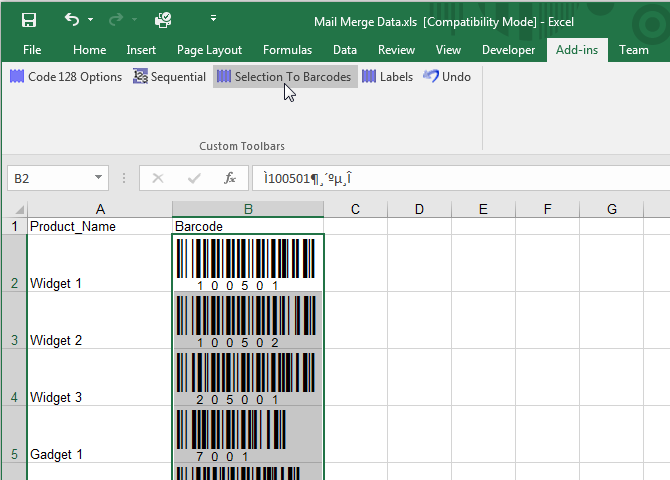Image resolution: width=670 pixels, height=480 pixels.
Task: Select barcode cell 100501
Action: pyautogui.click(x=248, y=263)
